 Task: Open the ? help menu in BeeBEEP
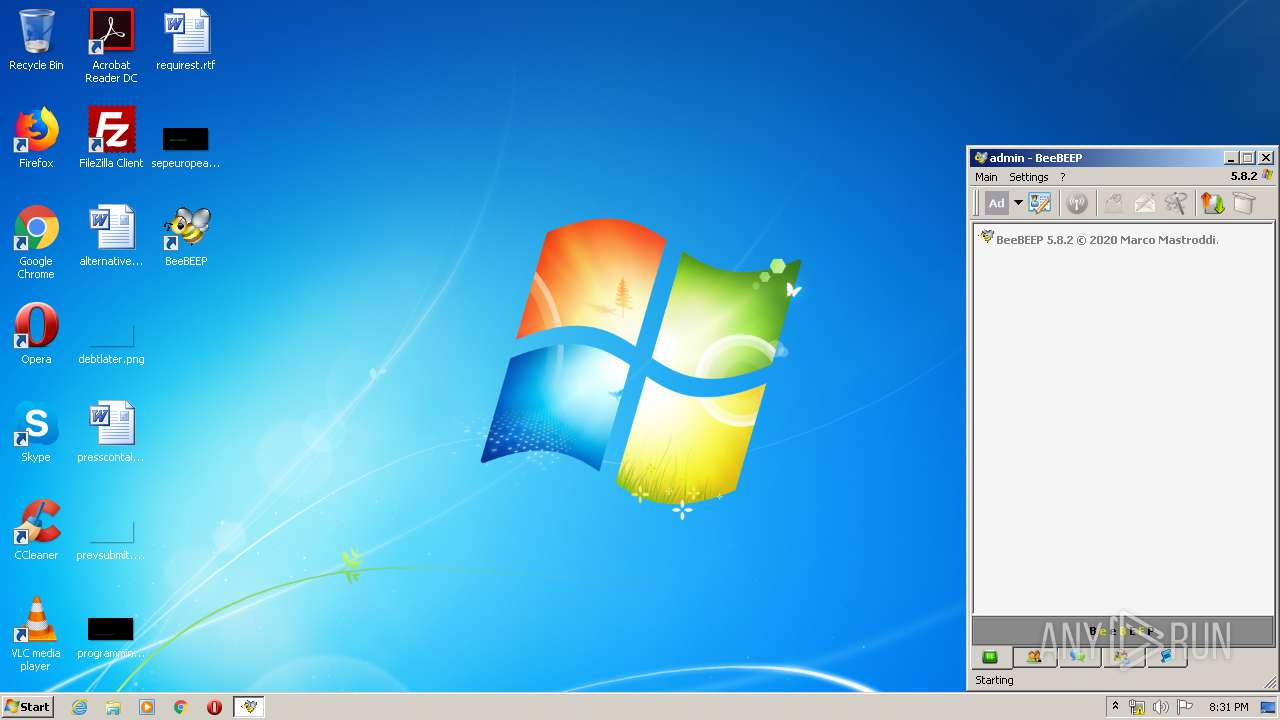point(1063,177)
